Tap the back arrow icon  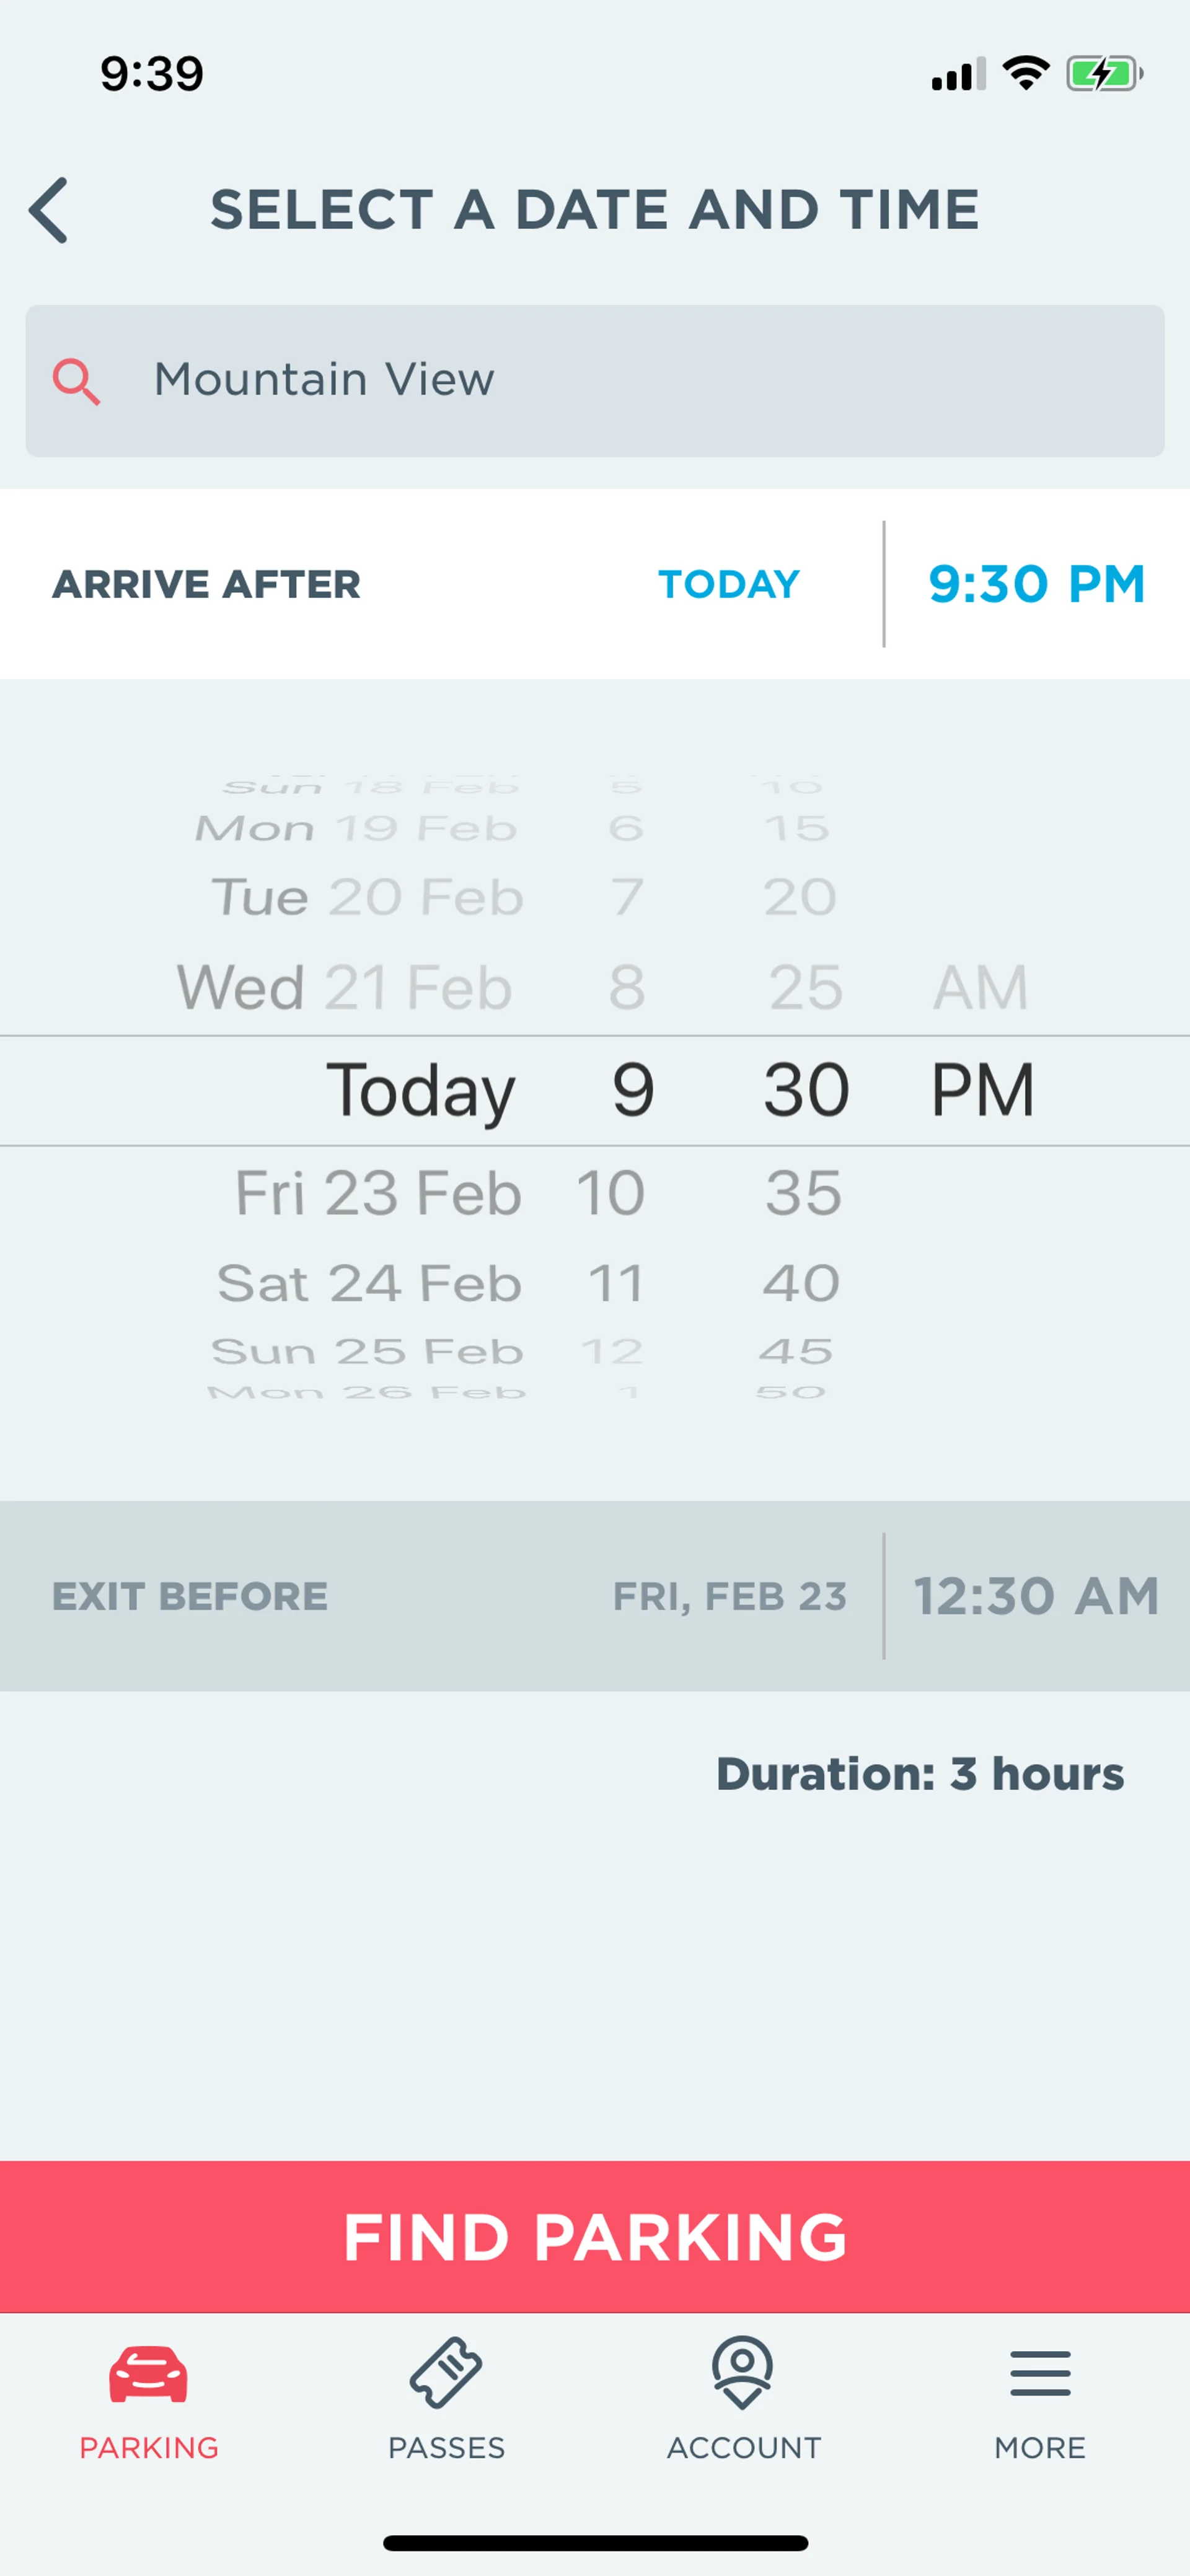coord(49,210)
